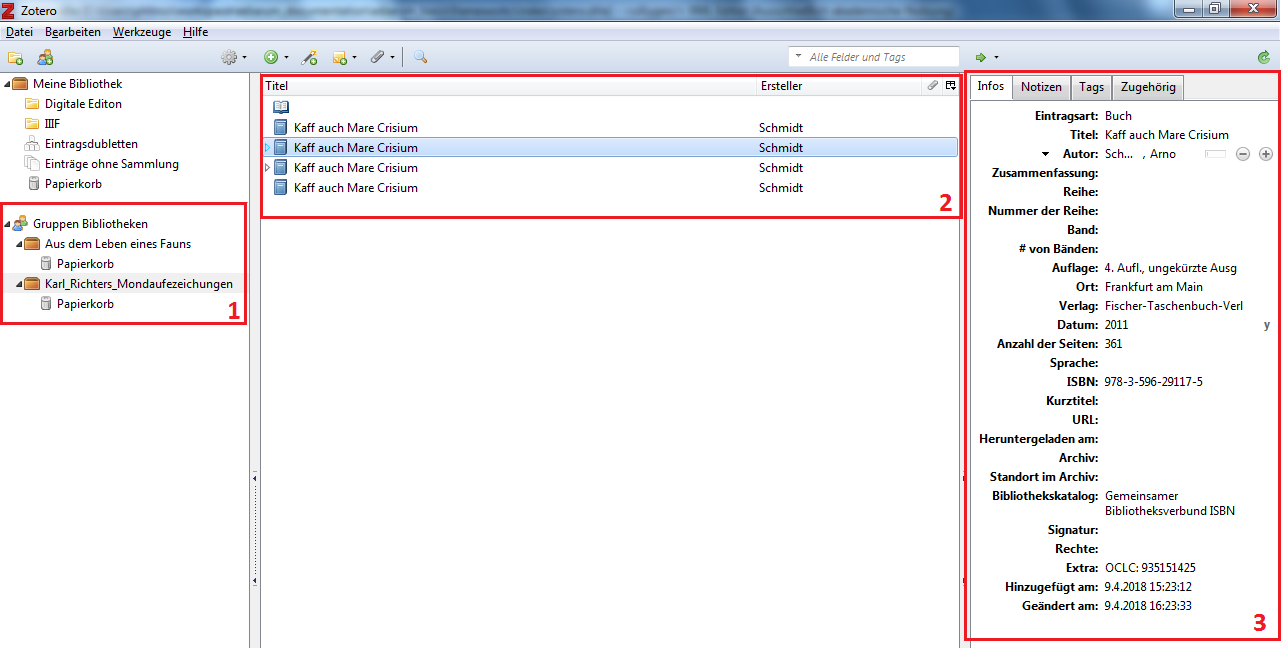Switch to the Zugehörig tab
This screenshot has height=648, width=1286.
pos(1148,87)
